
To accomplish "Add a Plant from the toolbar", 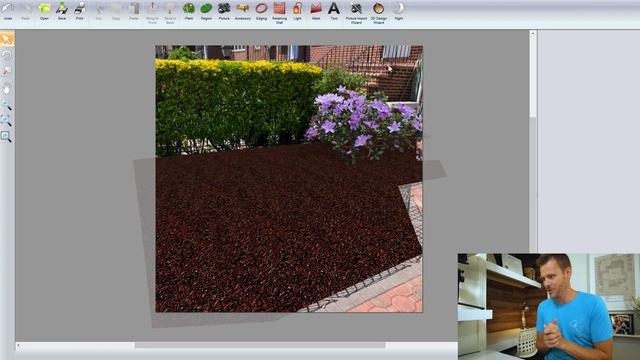I will click(x=189, y=11).
